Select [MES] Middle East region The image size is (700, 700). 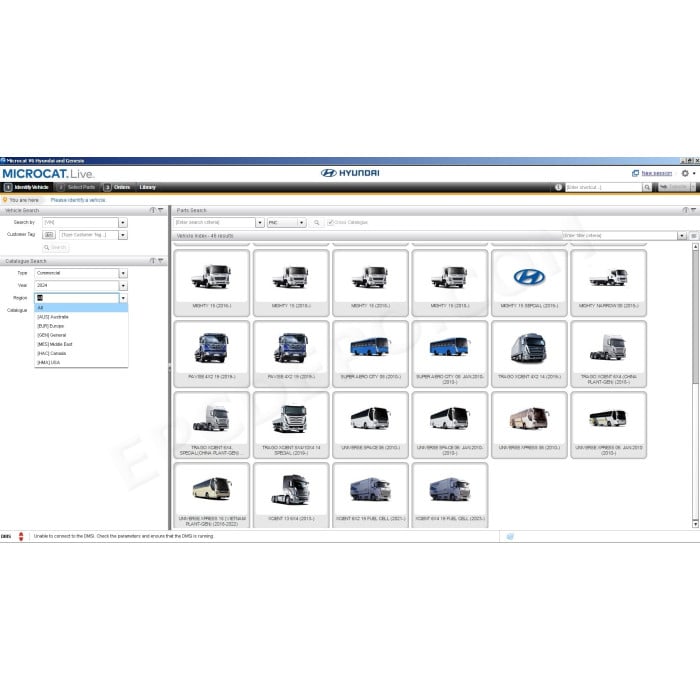click(81, 345)
